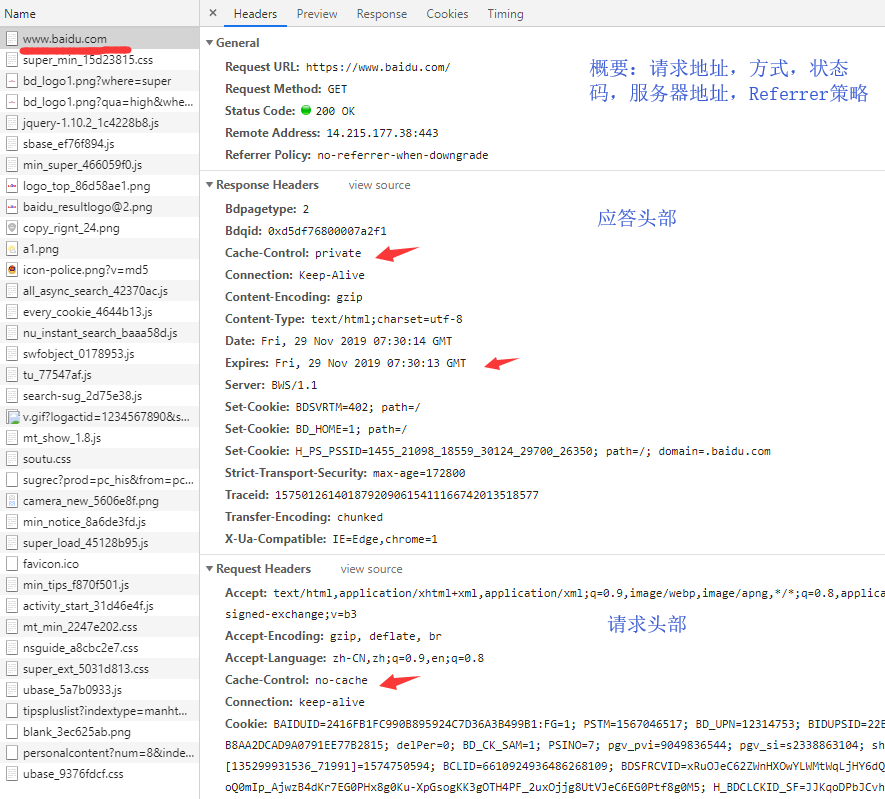This screenshot has width=885, height=799.
Task: Switch to the Preview tab
Action: pos(317,14)
